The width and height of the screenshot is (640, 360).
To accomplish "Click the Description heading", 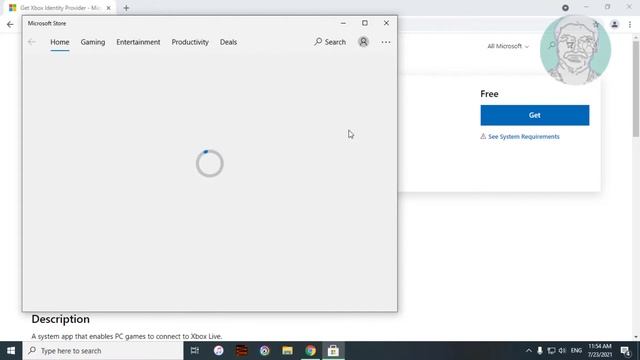I will (x=60, y=319).
